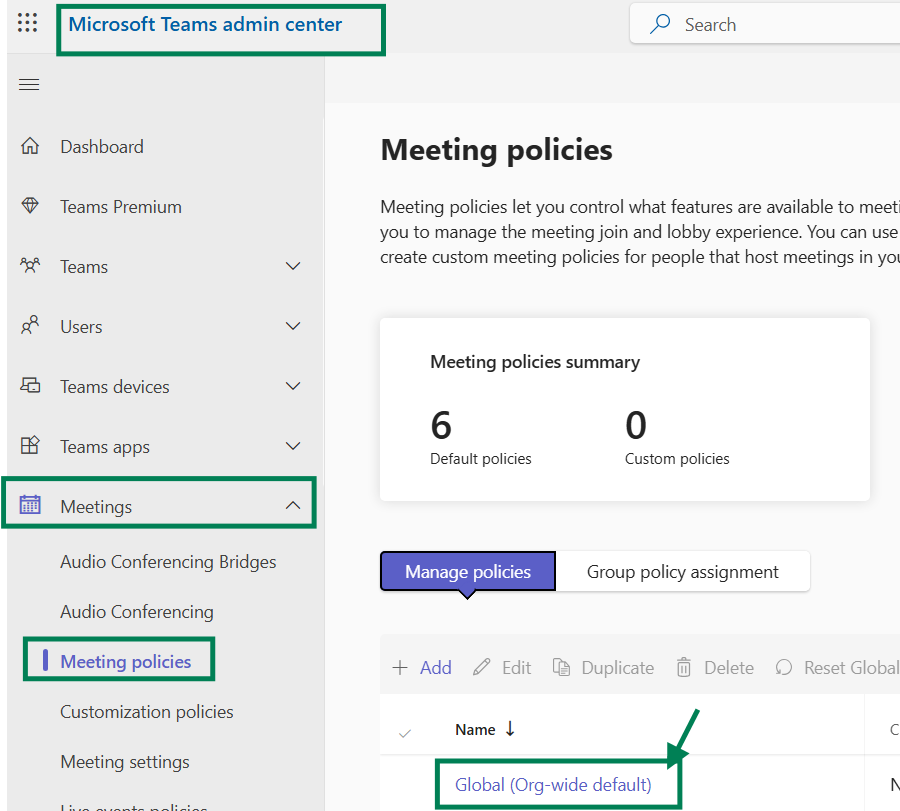Open Dashboard from the sidebar
The width and height of the screenshot is (900, 811).
(x=102, y=146)
